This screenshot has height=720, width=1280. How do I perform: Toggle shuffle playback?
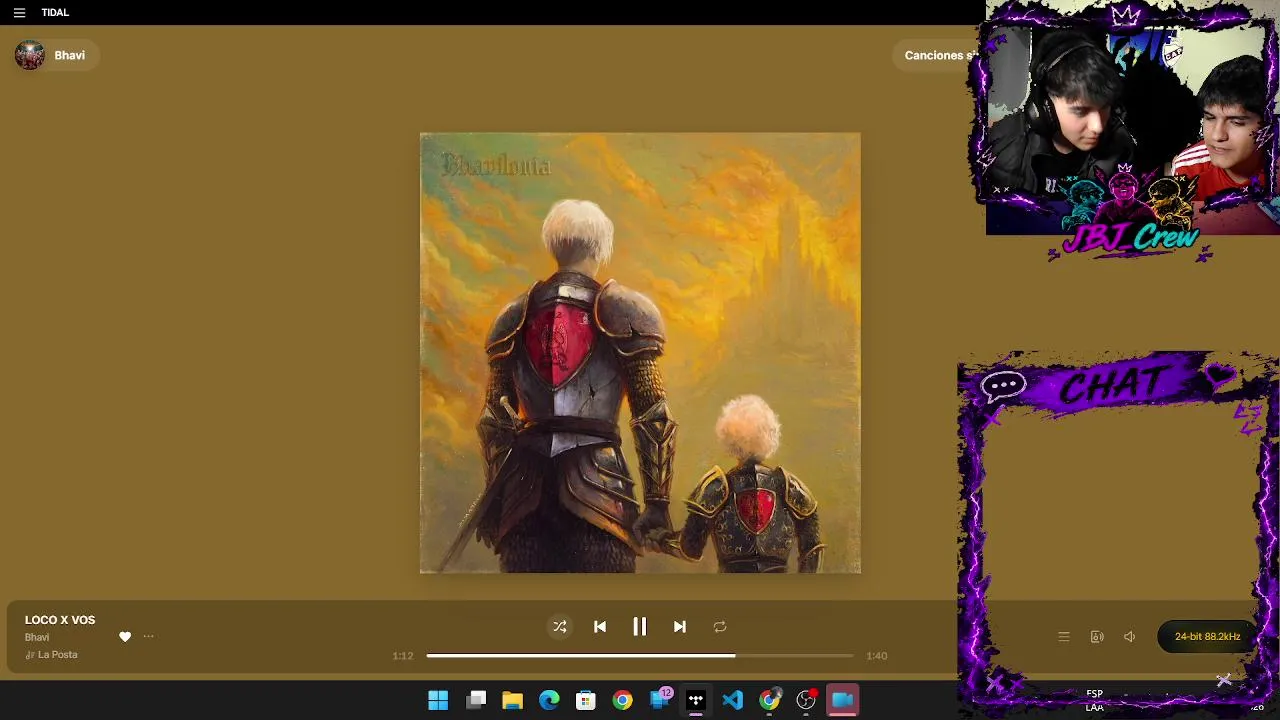coord(560,627)
